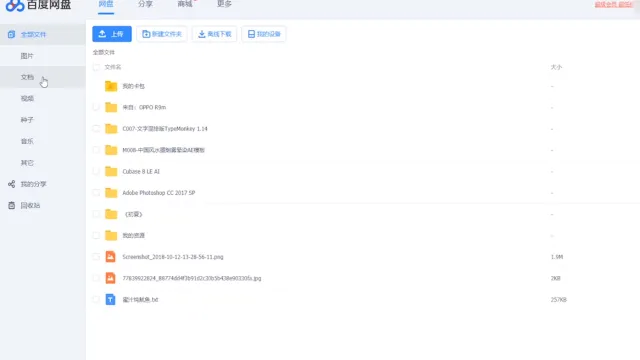Select 全部文件 in the sidebar
This screenshot has width=640, height=360.
(33, 34)
